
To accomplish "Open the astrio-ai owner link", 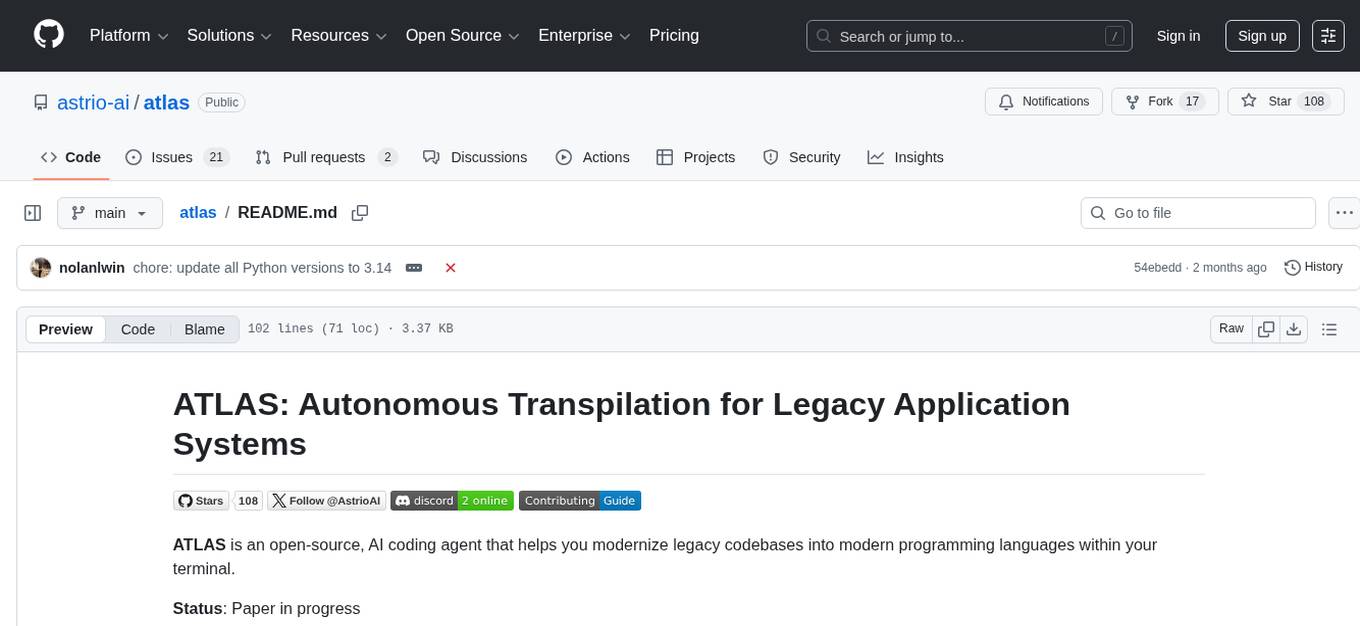I will pos(93,102).
